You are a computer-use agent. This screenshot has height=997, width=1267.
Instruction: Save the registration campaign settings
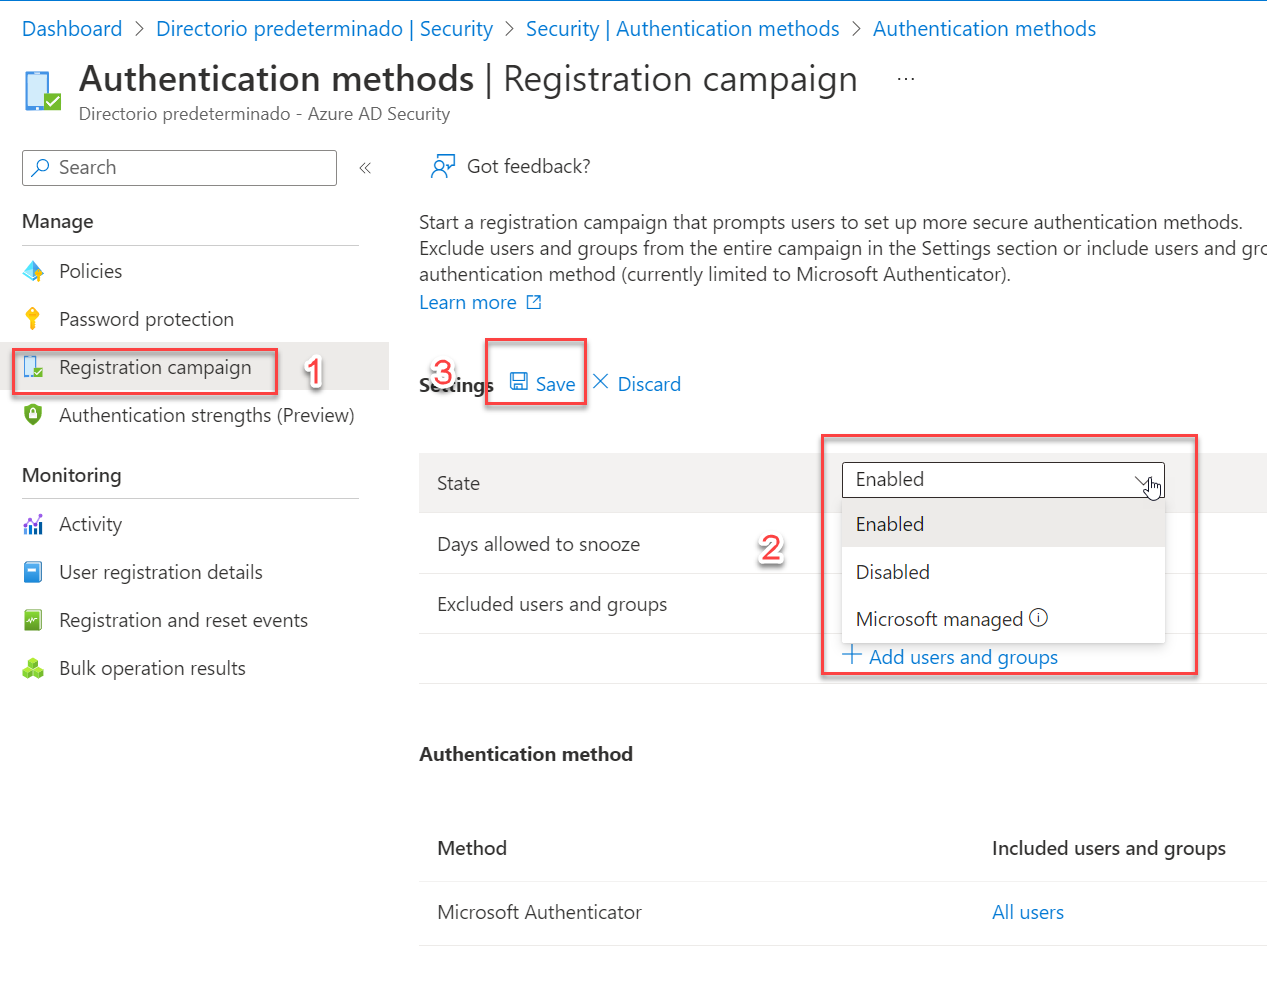click(x=542, y=383)
